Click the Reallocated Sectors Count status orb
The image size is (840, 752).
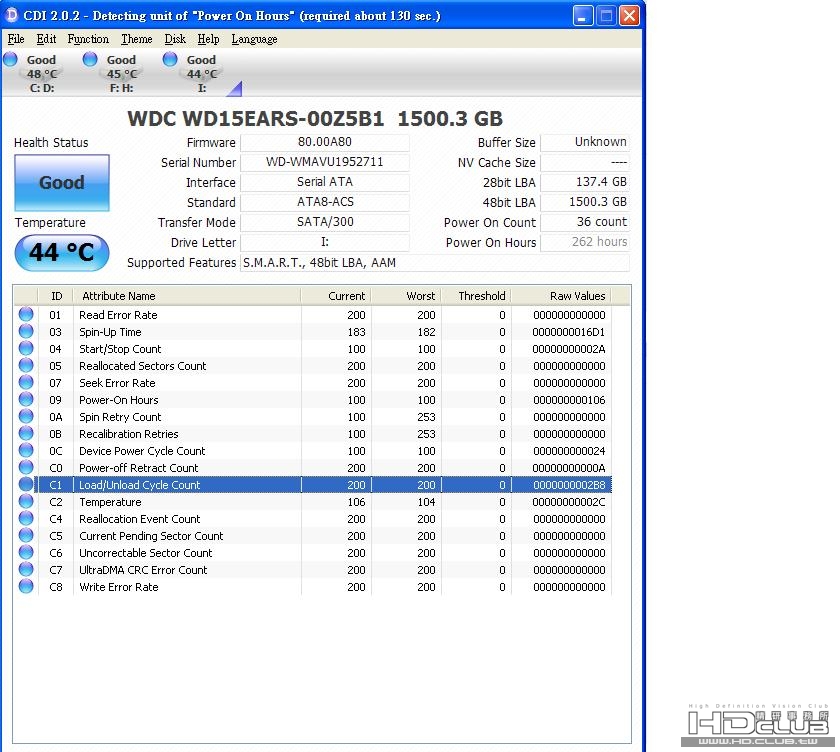coord(26,366)
